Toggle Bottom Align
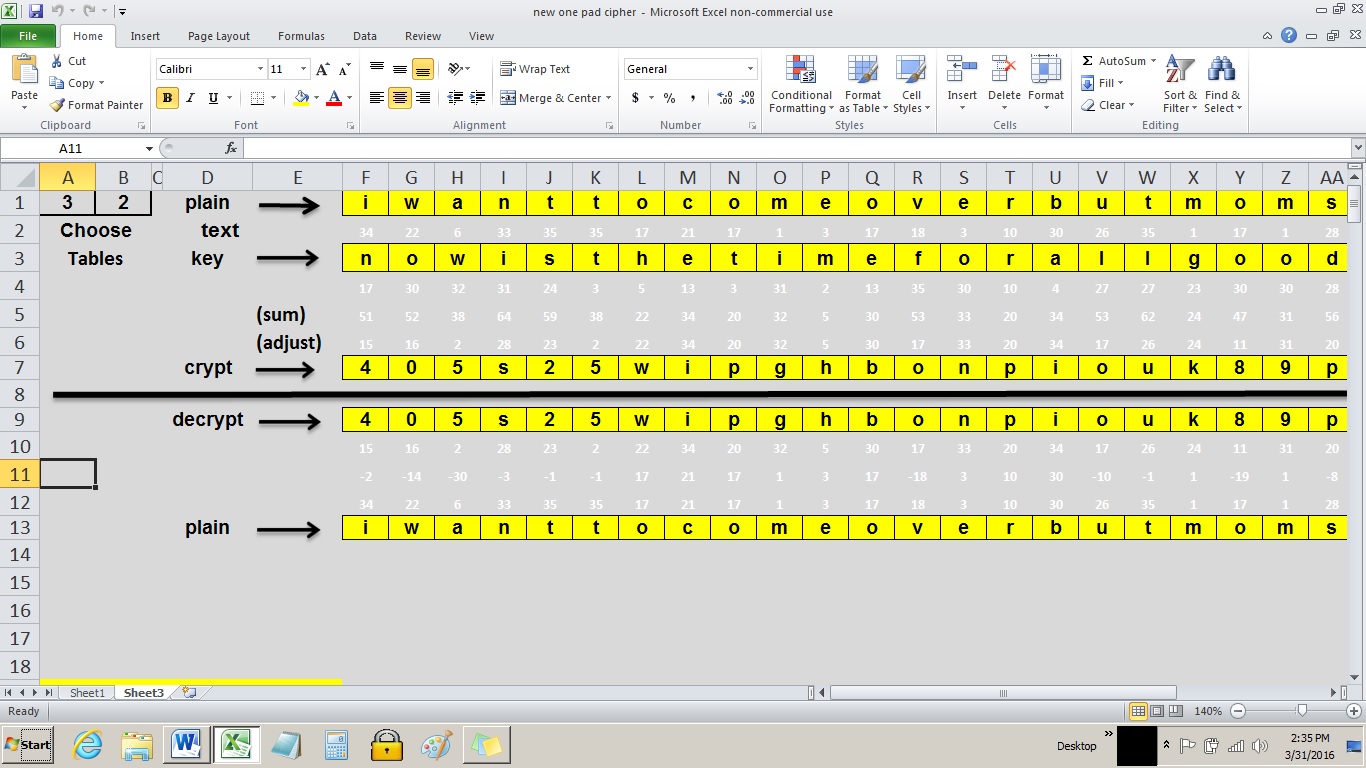 tap(423, 69)
